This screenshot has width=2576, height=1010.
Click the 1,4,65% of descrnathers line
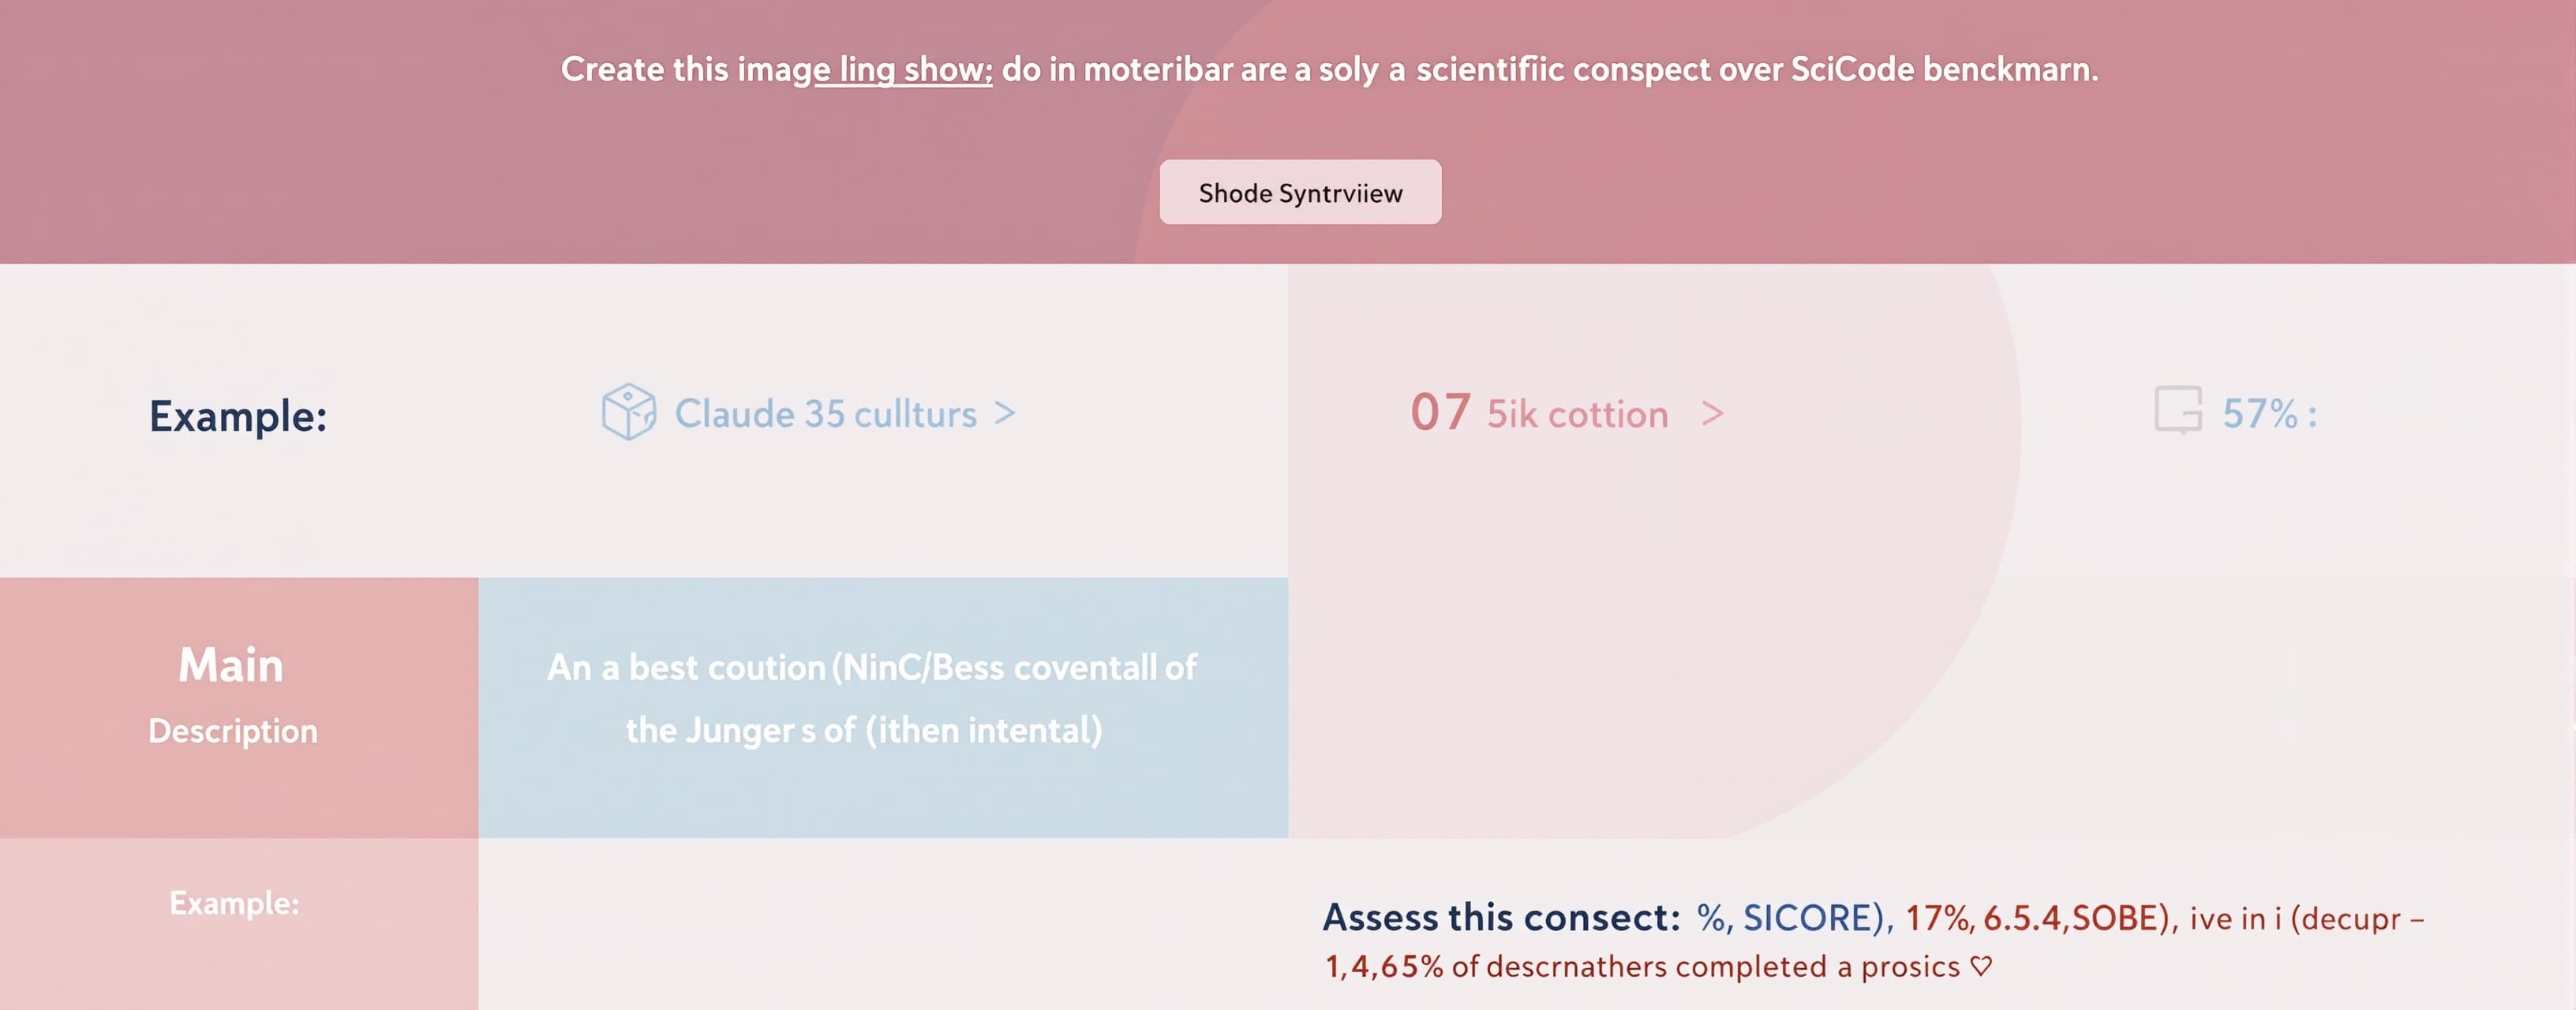tap(1658, 966)
